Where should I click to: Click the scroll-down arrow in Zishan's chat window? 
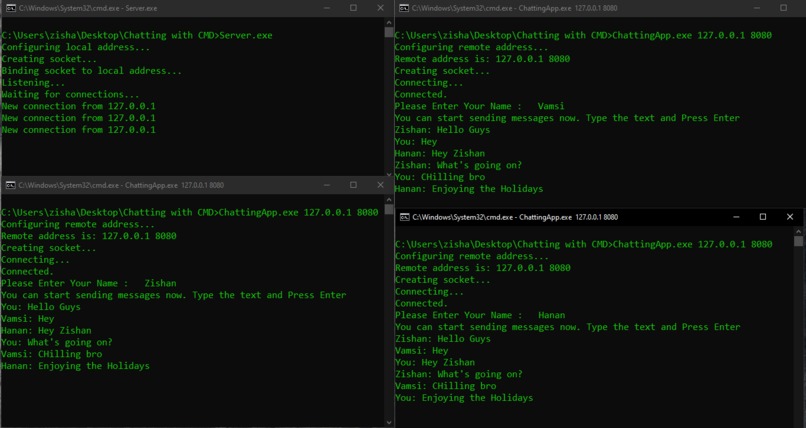tap(389, 422)
